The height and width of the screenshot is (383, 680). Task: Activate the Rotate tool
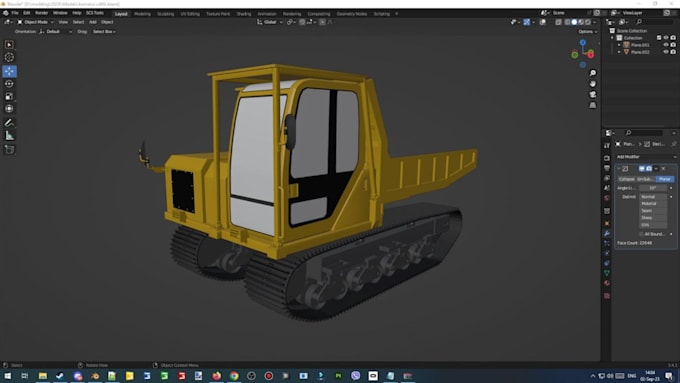[x=9, y=84]
